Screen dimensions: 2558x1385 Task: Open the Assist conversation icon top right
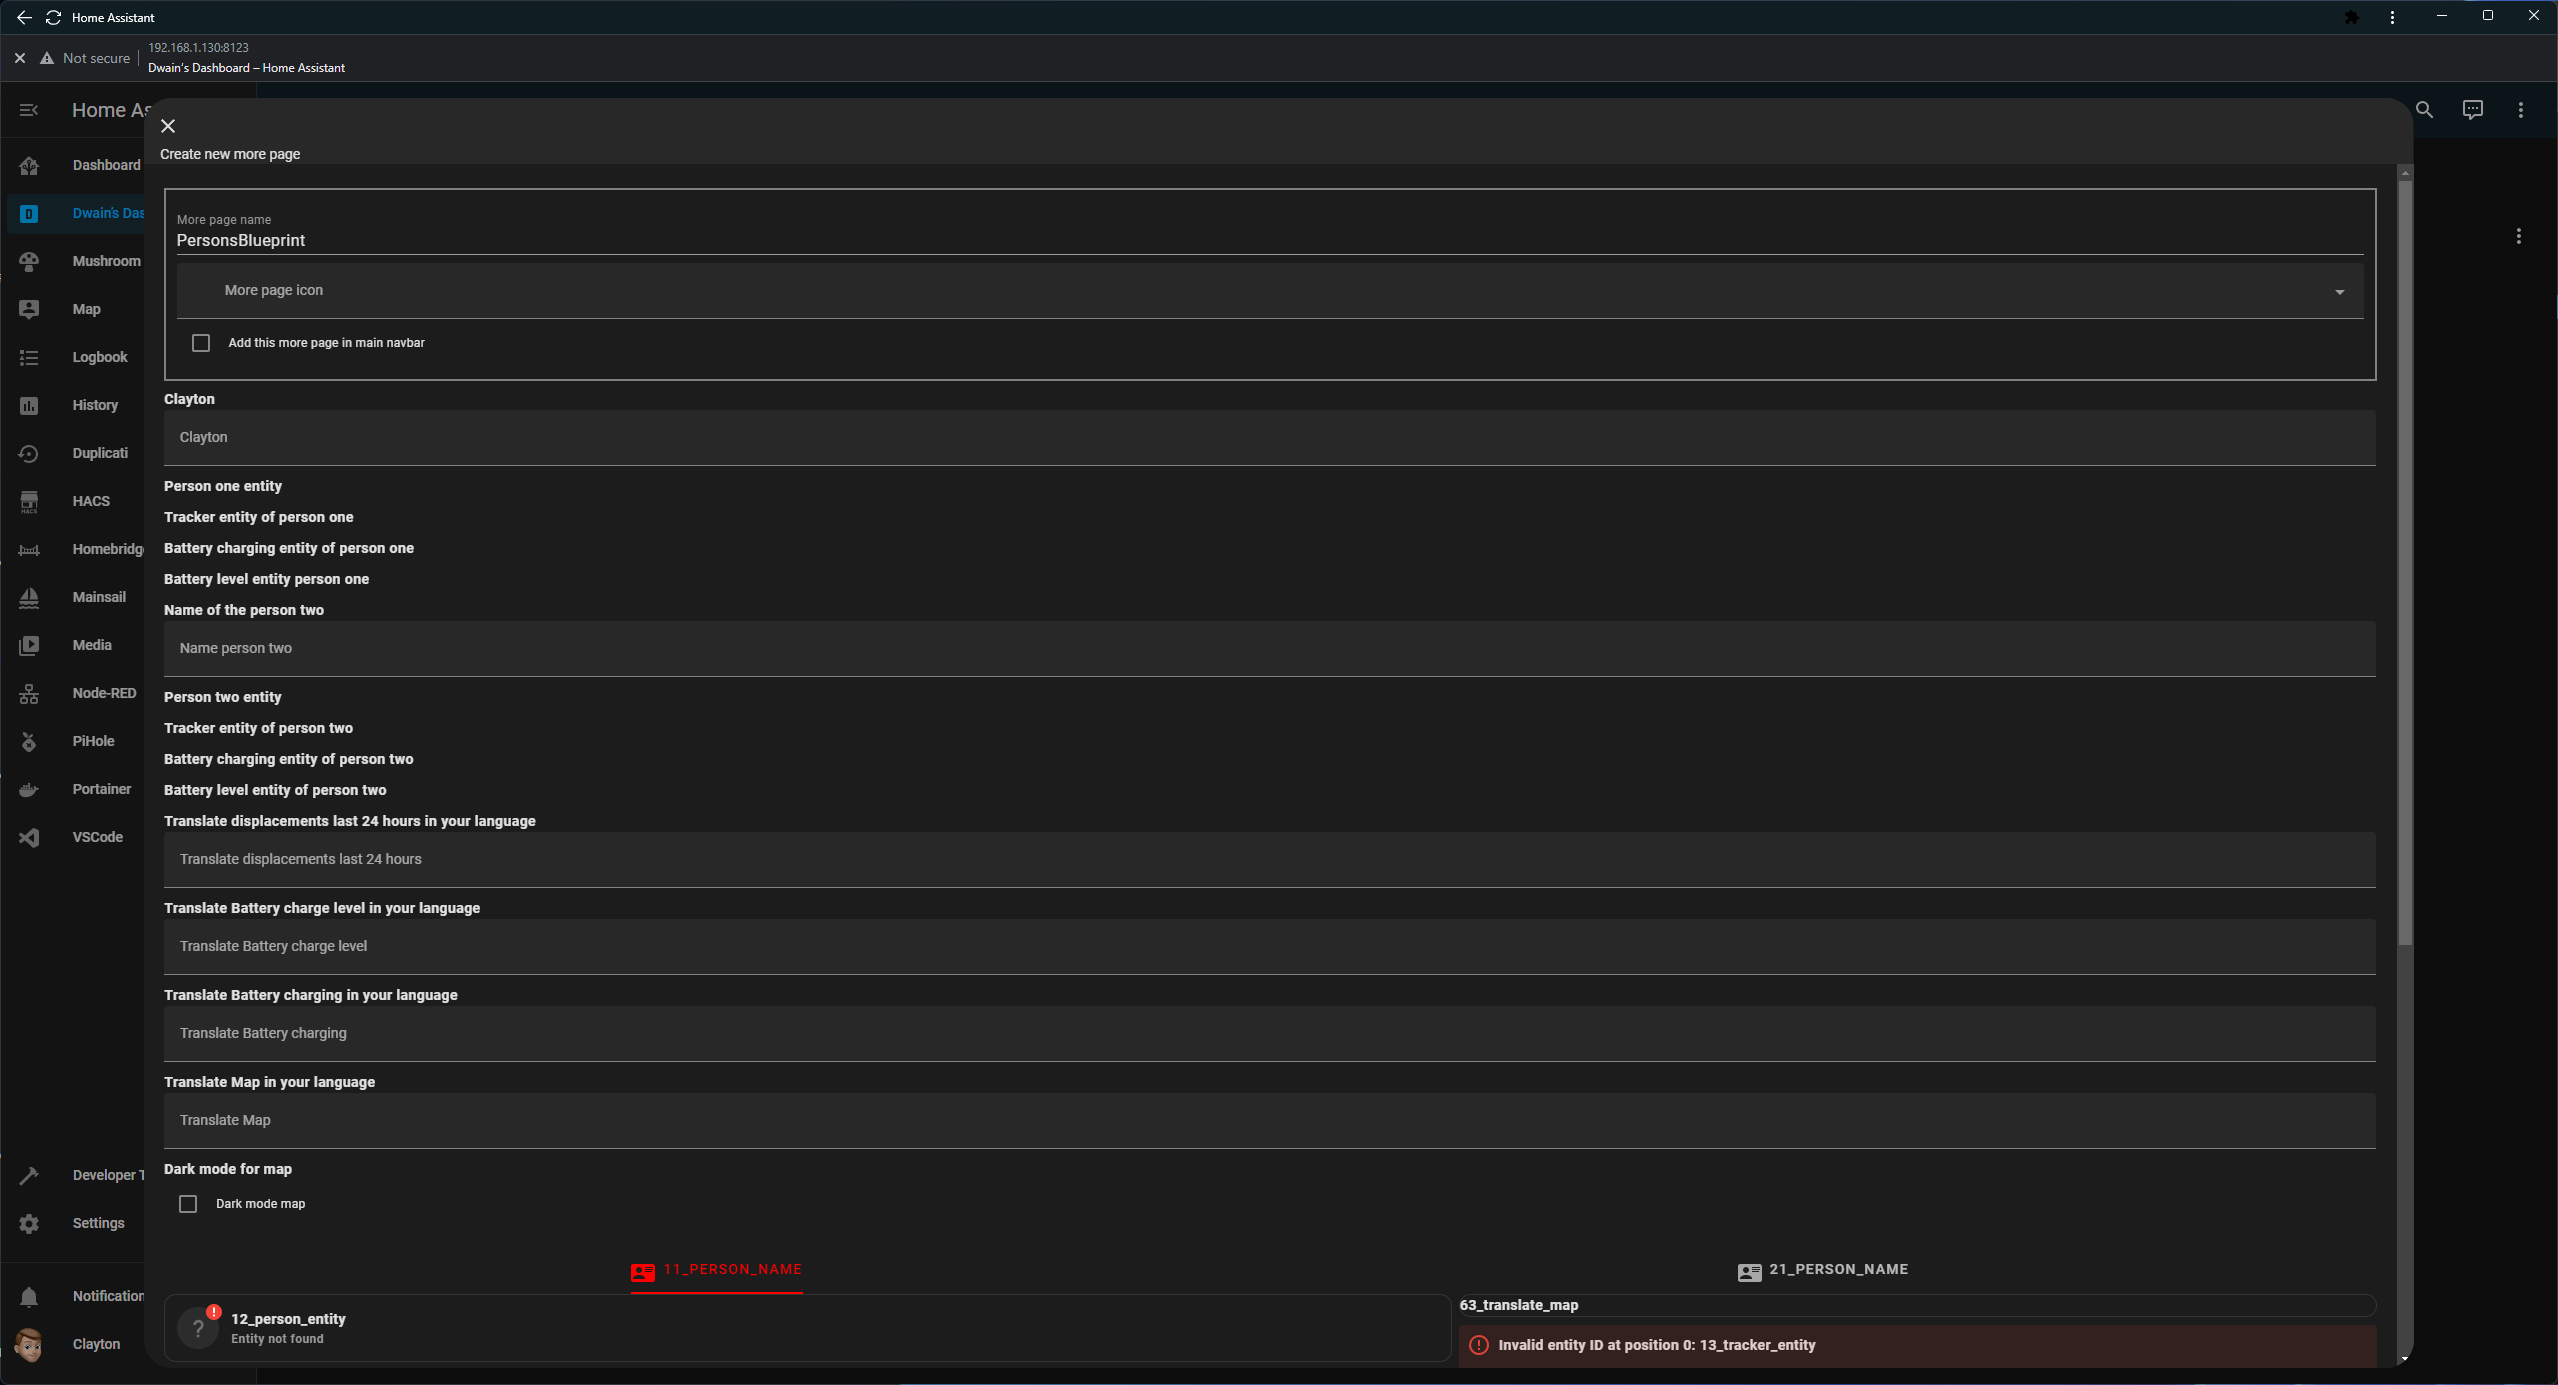2472,110
